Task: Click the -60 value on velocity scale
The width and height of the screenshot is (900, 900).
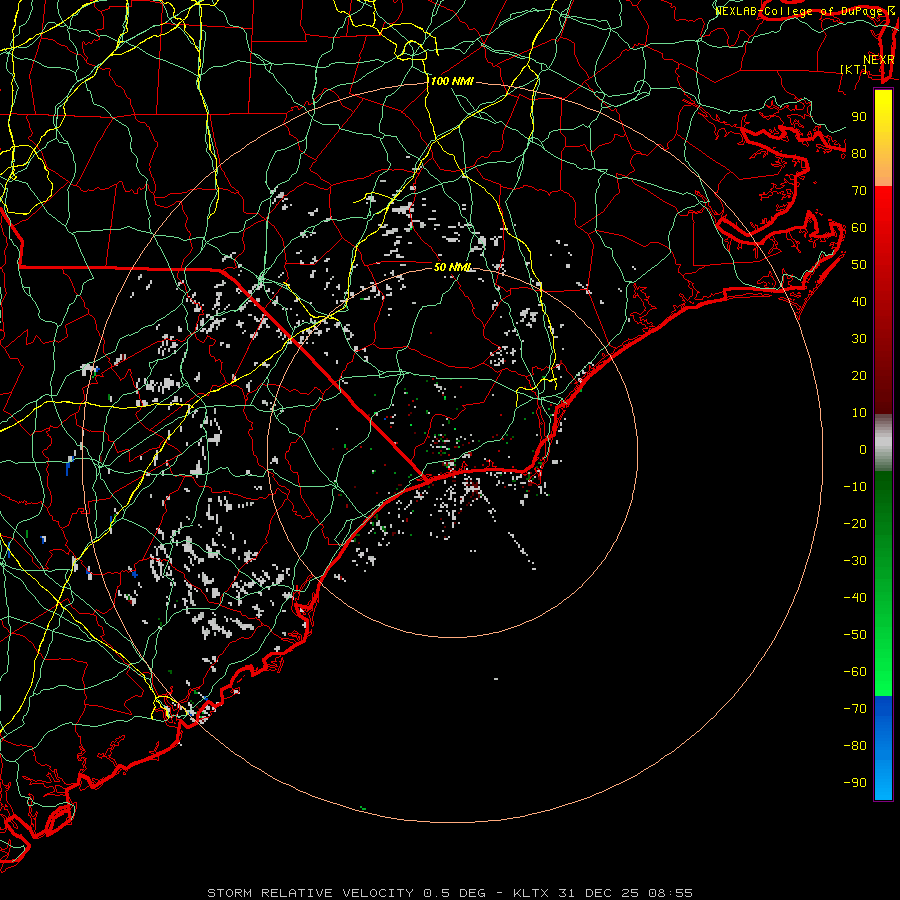Action: click(x=855, y=672)
